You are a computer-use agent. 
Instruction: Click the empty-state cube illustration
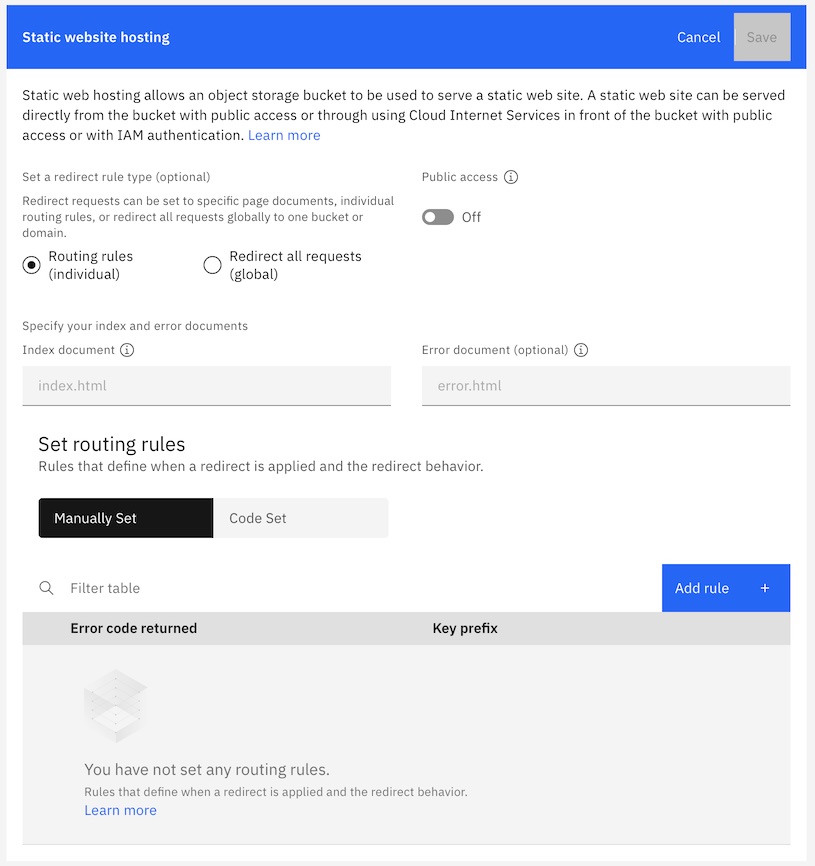[x=115, y=706]
